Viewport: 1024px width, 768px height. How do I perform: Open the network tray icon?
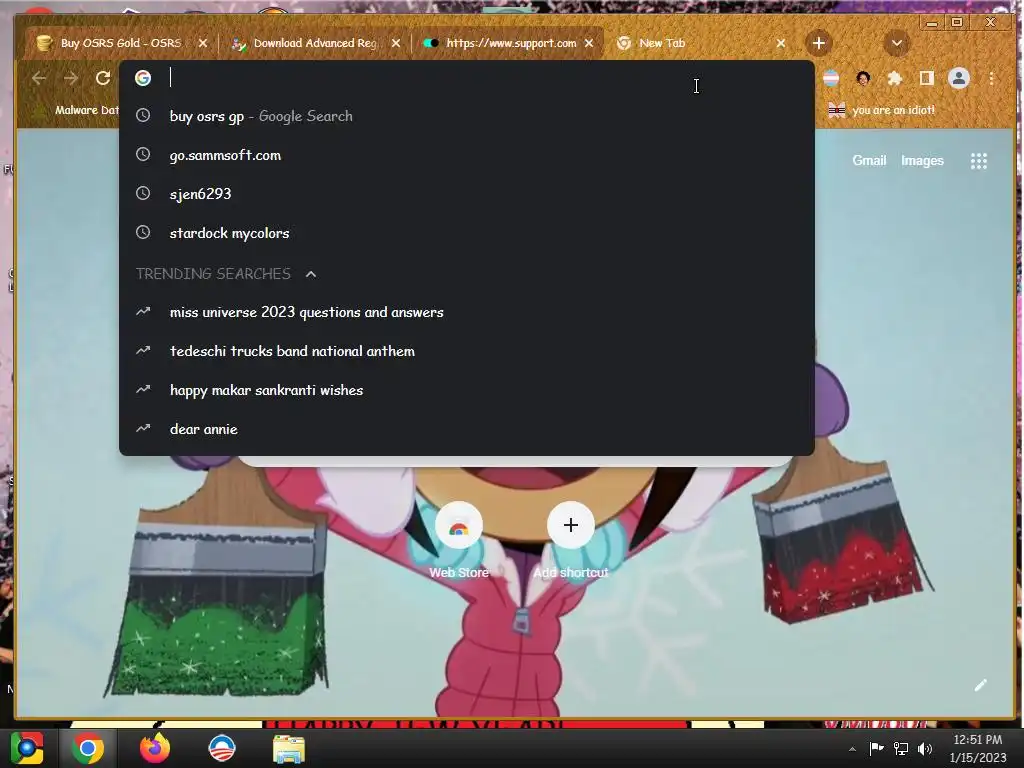click(x=901, y=748)
